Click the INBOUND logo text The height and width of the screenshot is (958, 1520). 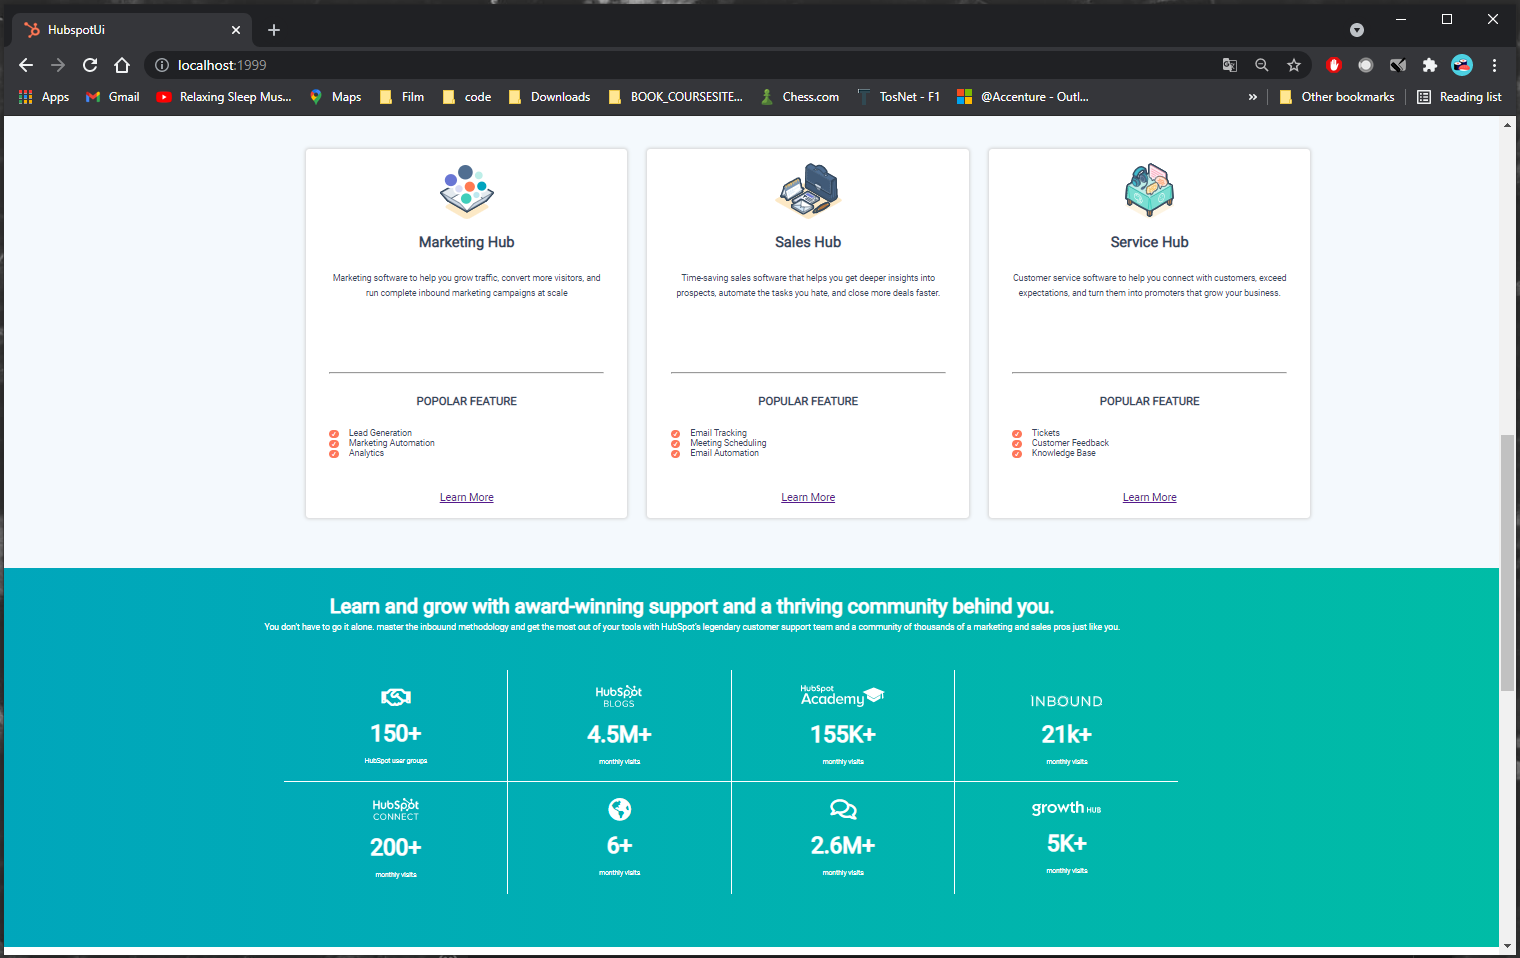(x=1066, y=701)
